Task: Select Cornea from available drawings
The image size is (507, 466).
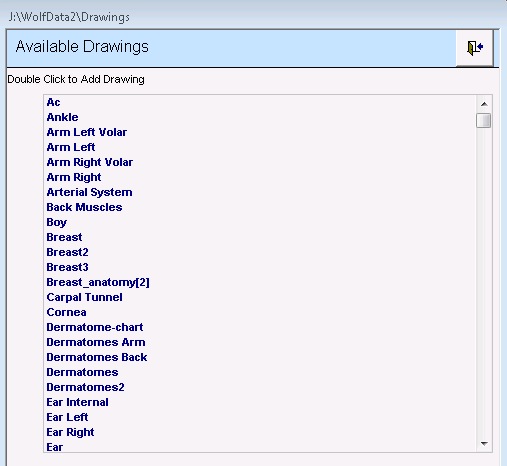Action: [x=66, y=312]
